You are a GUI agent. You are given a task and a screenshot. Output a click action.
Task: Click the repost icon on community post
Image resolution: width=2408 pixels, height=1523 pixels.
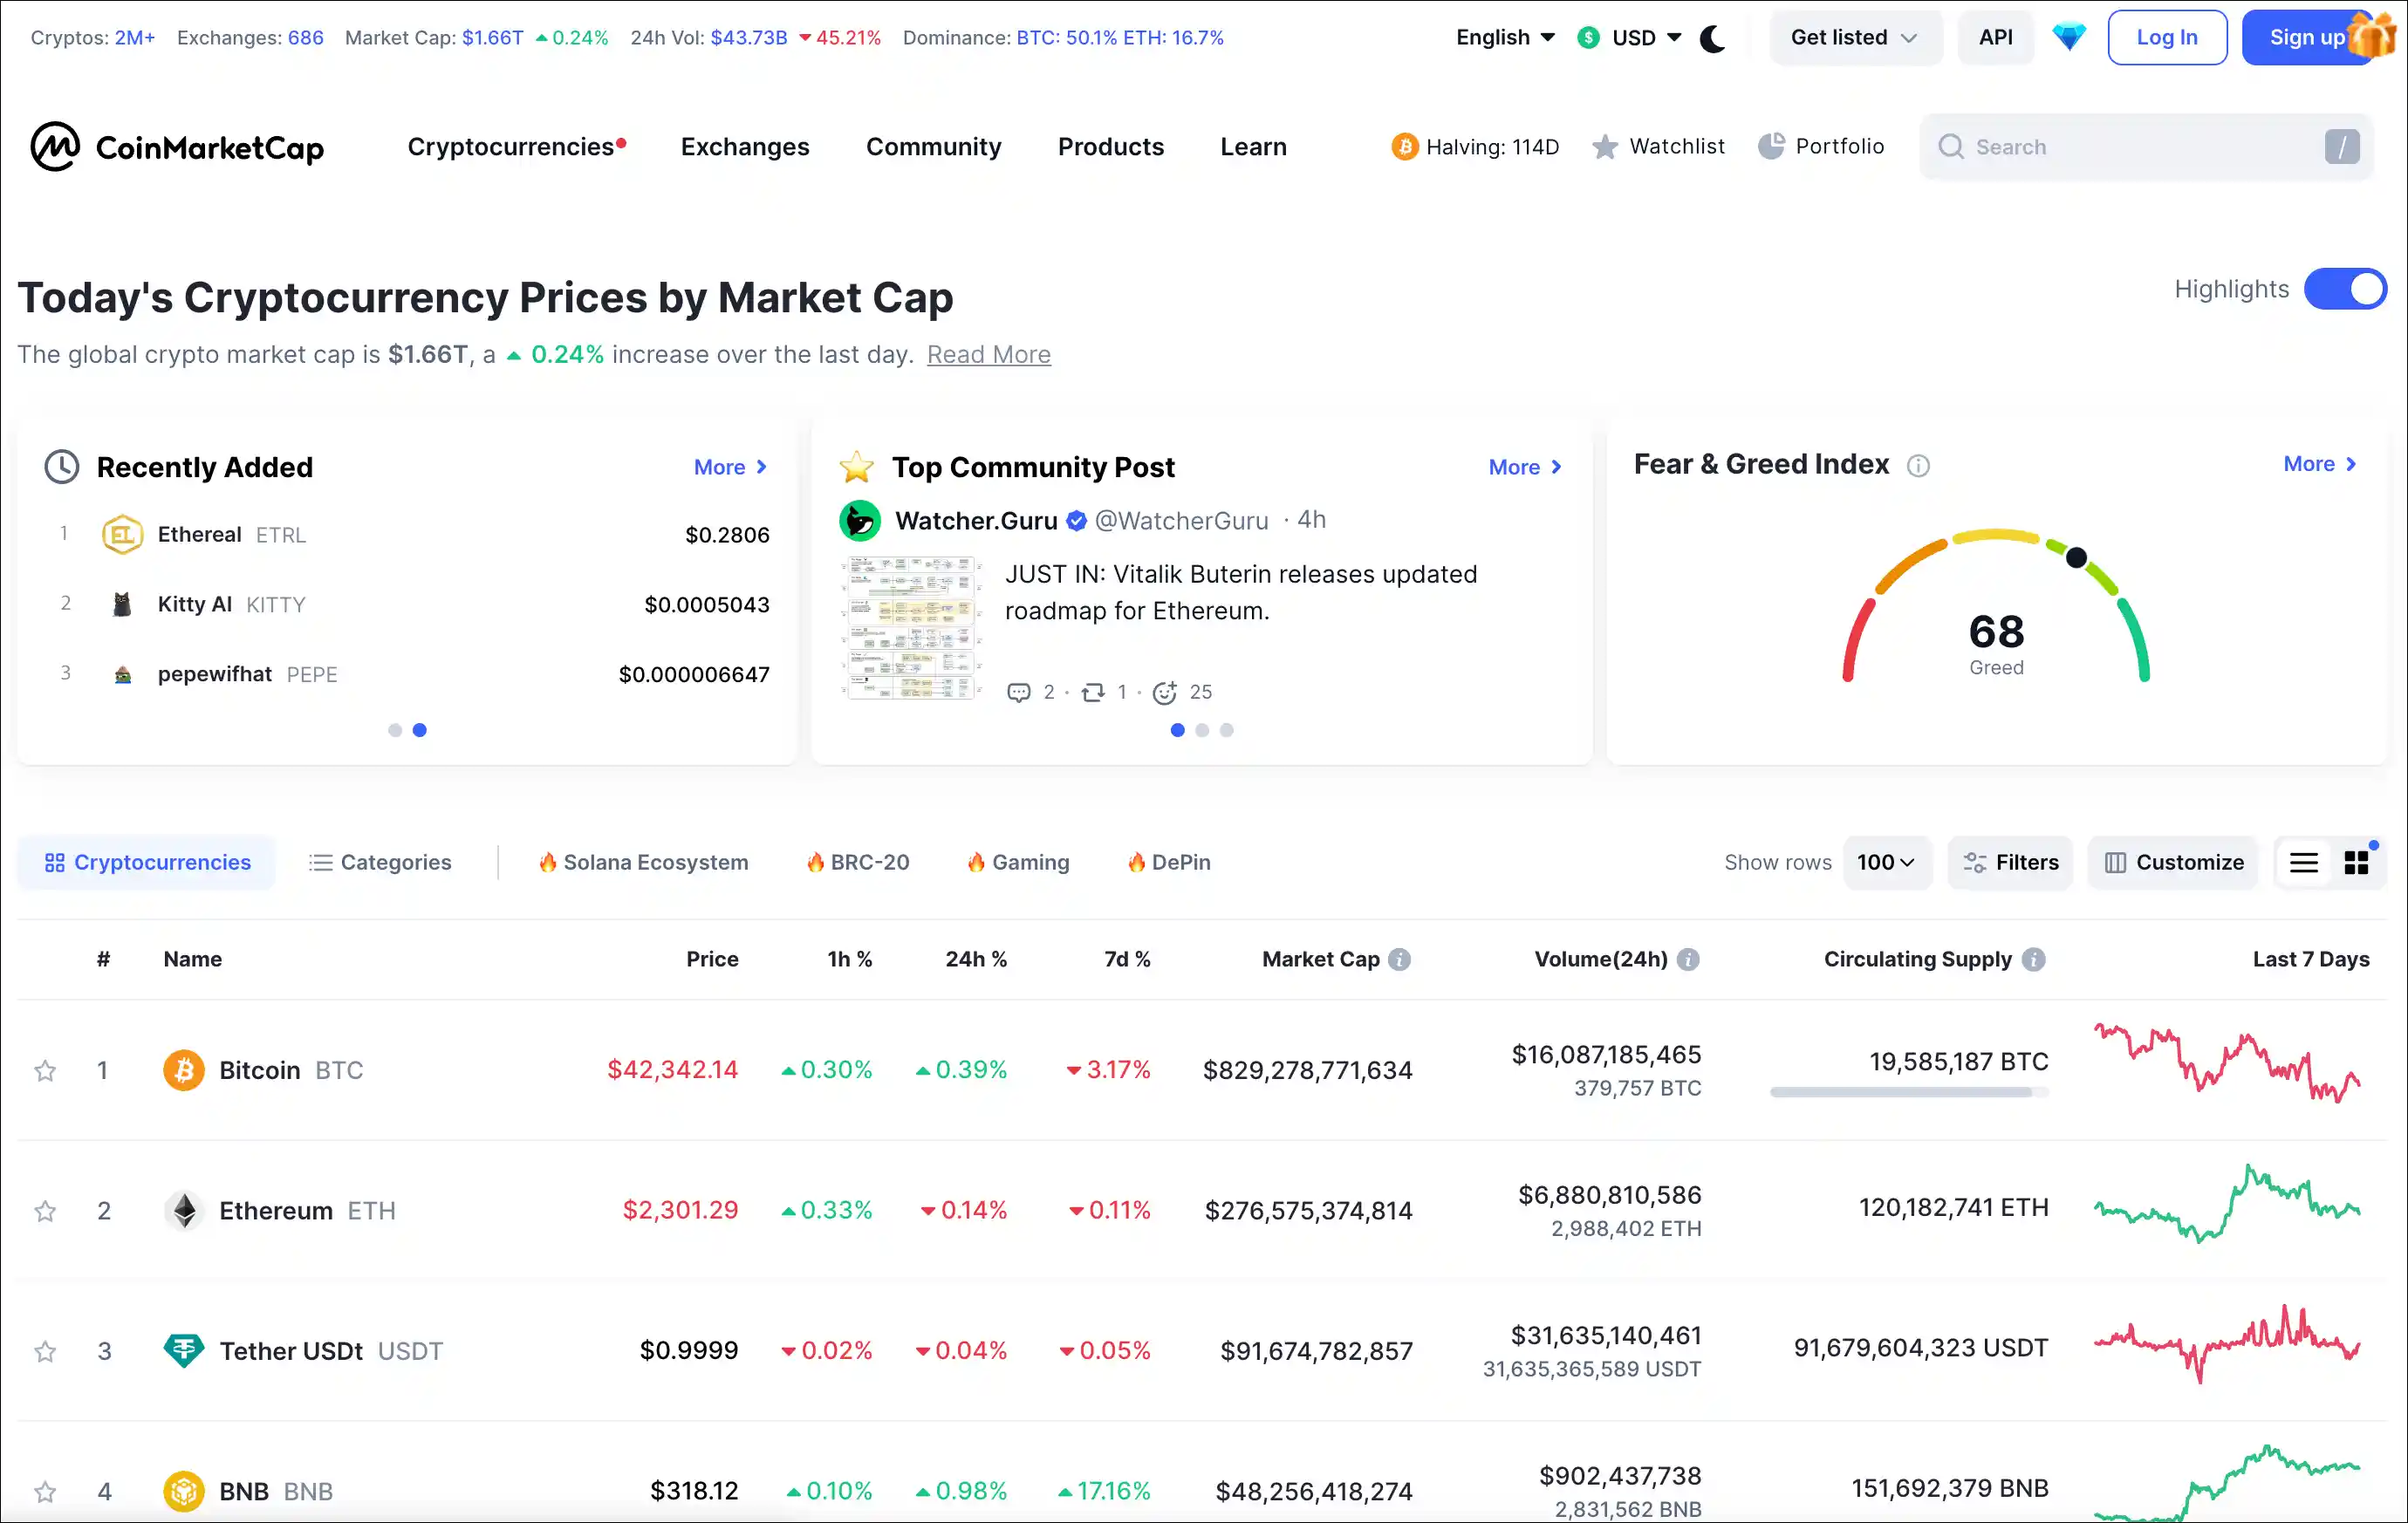(x=1093, y=692)
